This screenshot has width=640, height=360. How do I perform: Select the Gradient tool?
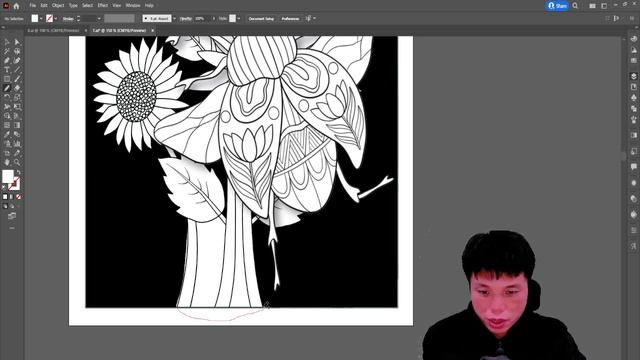17,125
